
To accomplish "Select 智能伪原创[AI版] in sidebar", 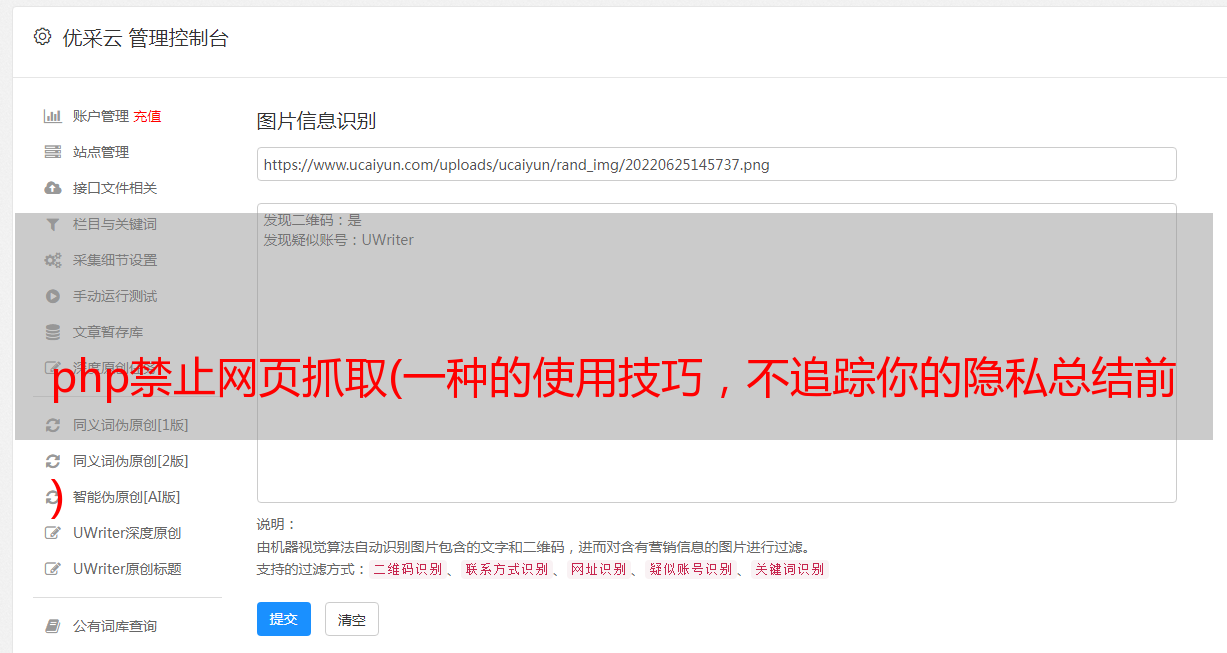I will [x=127, y=497].
